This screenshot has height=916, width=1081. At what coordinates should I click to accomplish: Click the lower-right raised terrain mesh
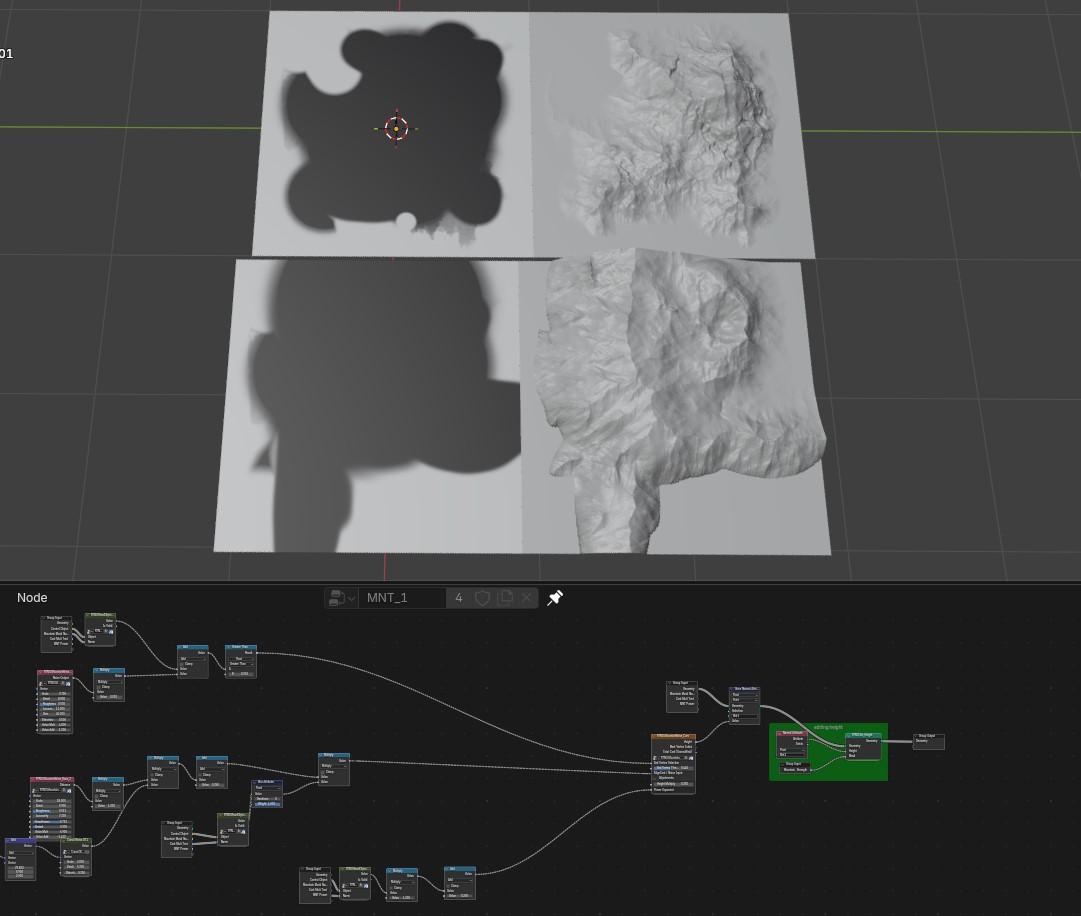coord(680,400)
